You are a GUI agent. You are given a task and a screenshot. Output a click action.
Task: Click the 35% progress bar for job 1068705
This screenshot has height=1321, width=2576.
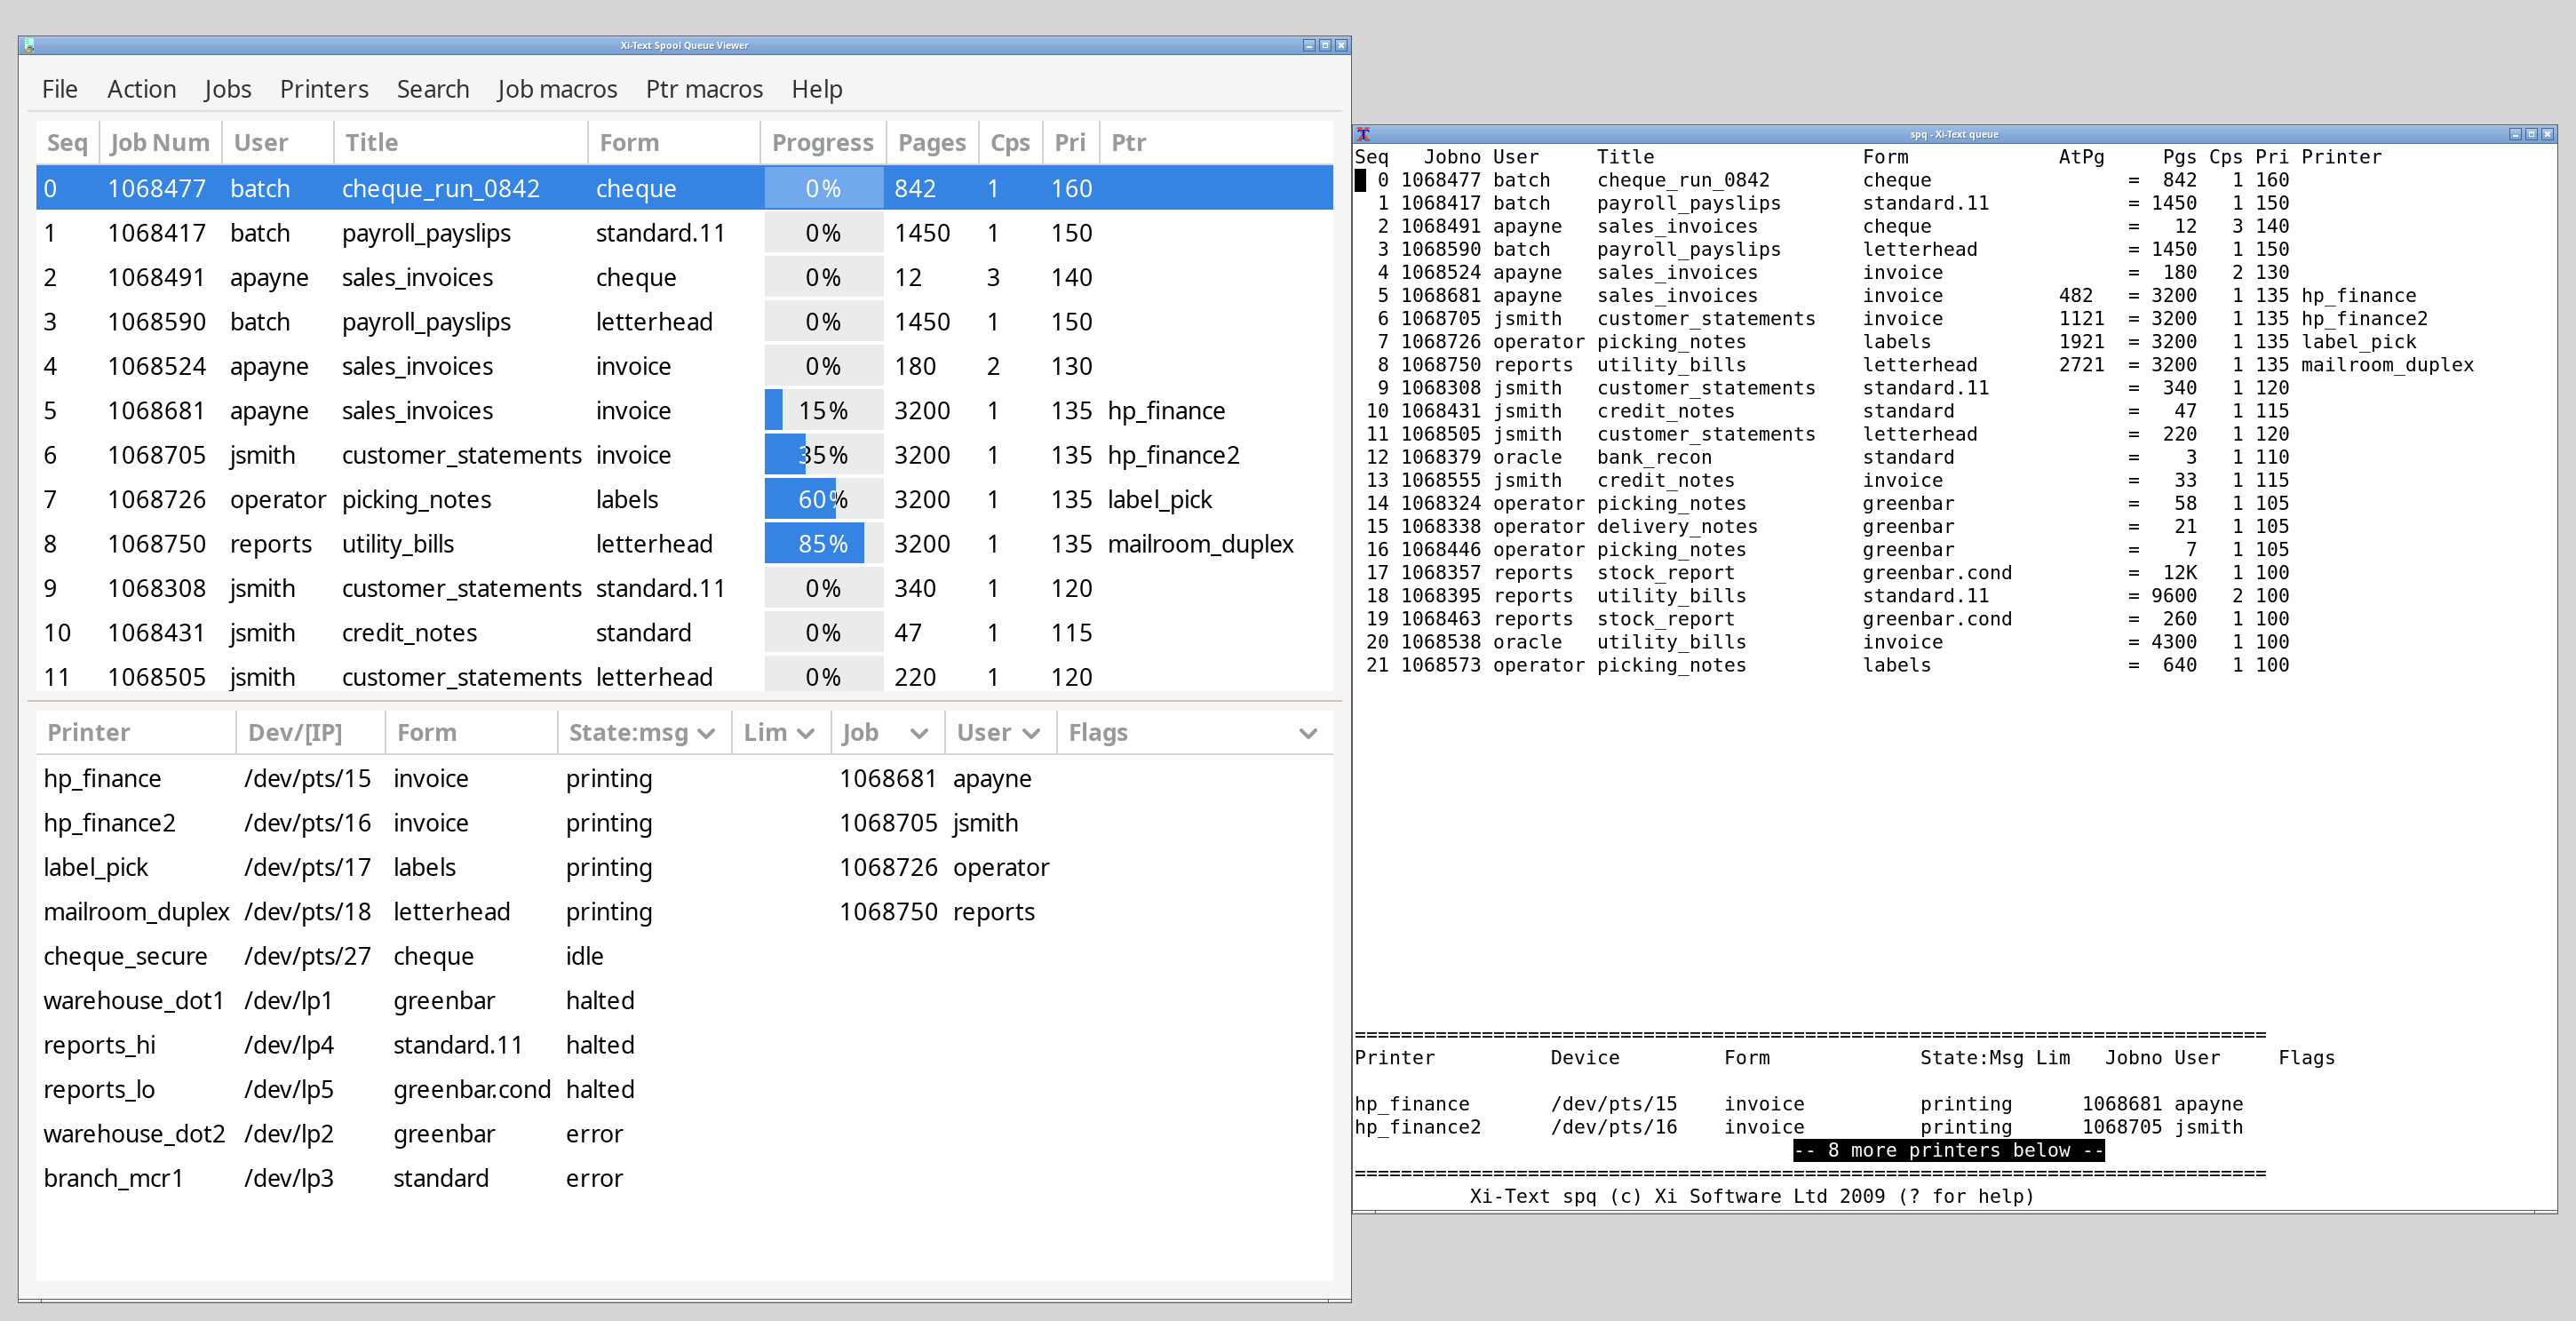[x=824, y=455]
